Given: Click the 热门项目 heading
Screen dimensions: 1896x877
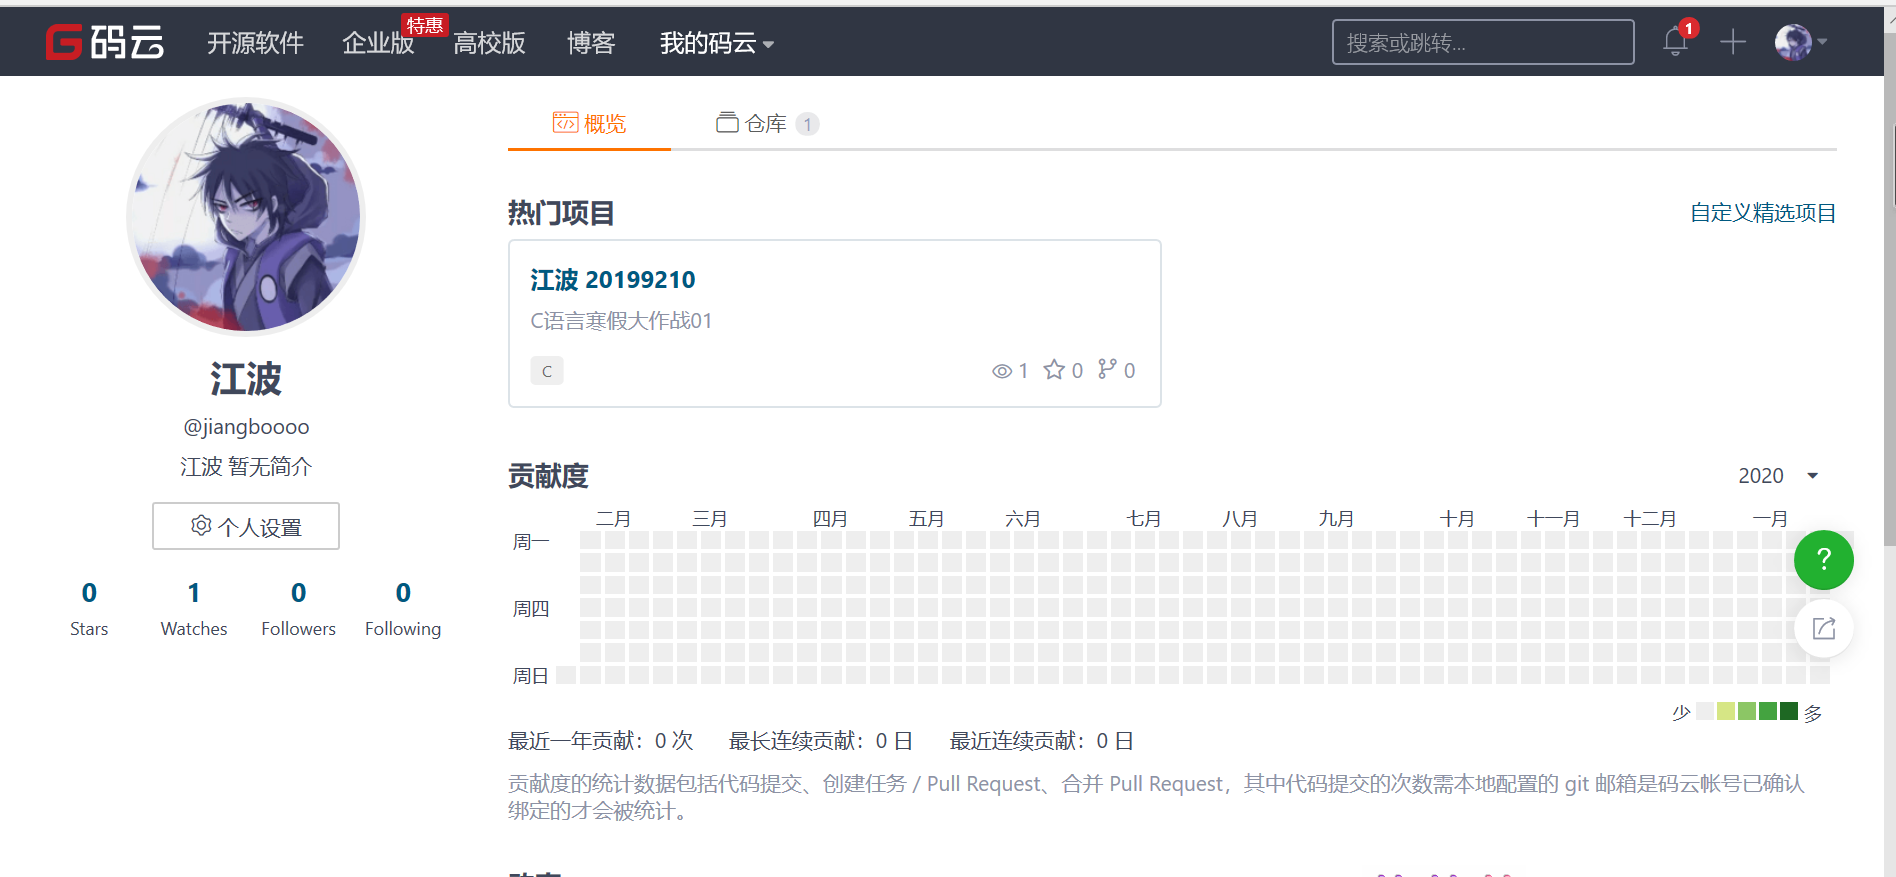Looking at the screenshot, I should [561, 213].
